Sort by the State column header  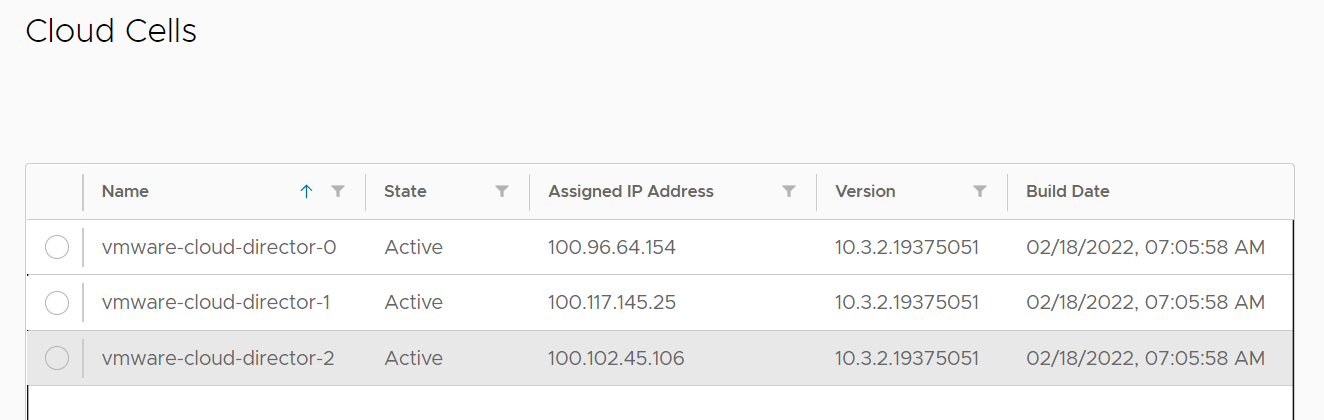click(x=405, y=191)
